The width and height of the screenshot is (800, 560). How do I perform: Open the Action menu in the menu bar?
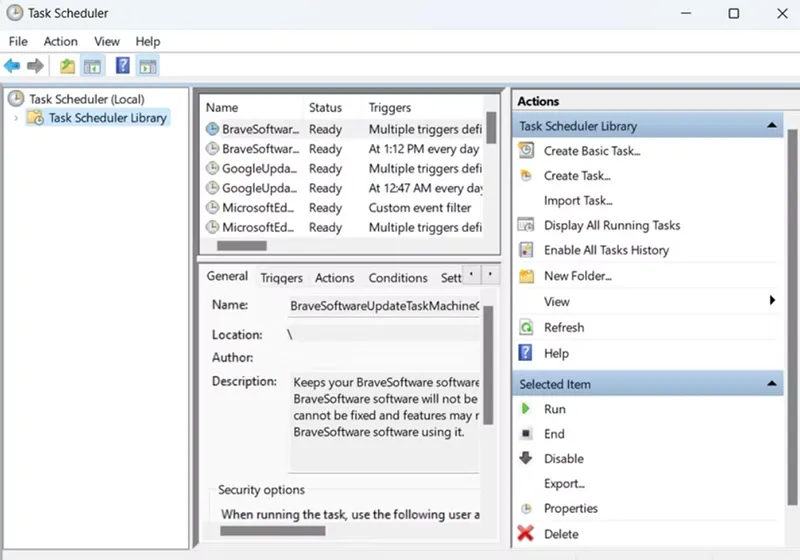60,41
